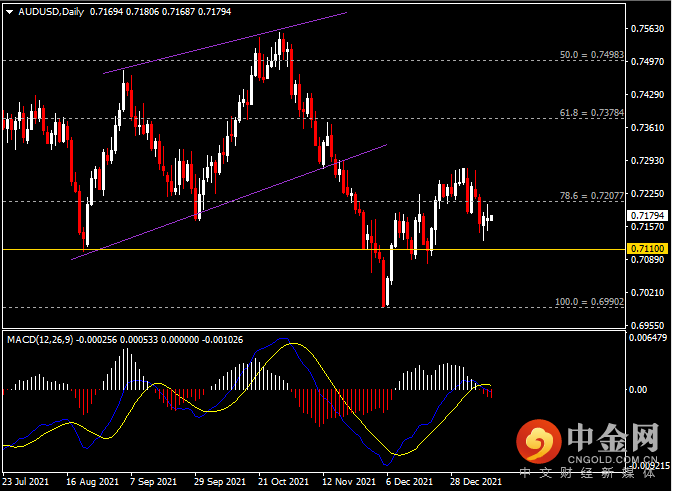Select the 61.8 = 0.73784 Fibonacci label

pos(590,114)
